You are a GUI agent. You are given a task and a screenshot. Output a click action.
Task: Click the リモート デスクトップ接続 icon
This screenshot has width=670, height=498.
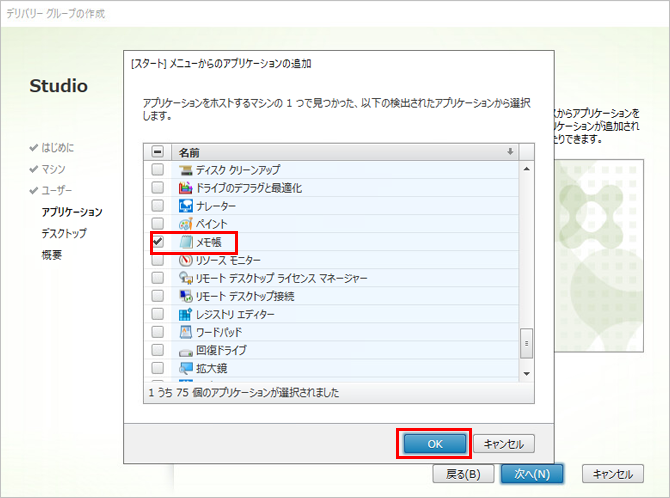pos(185,296)
